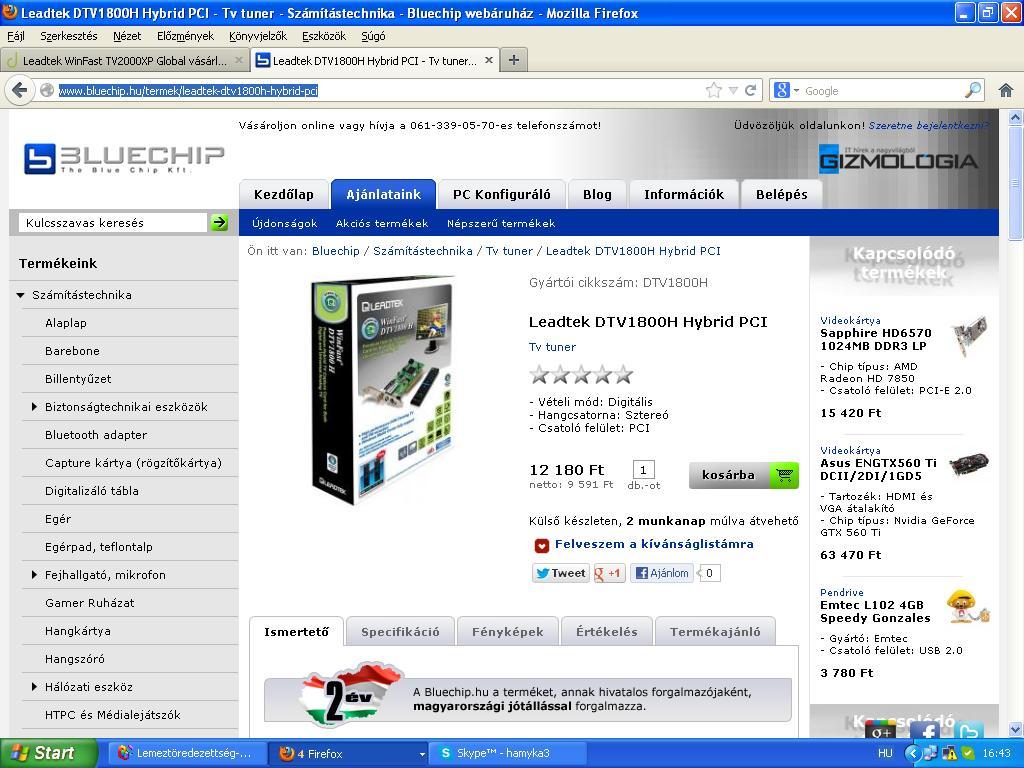This screenshot has height=768, width=1024.
Task: Open the Gizmologia banner logo
Action: (x=898, y=159)
